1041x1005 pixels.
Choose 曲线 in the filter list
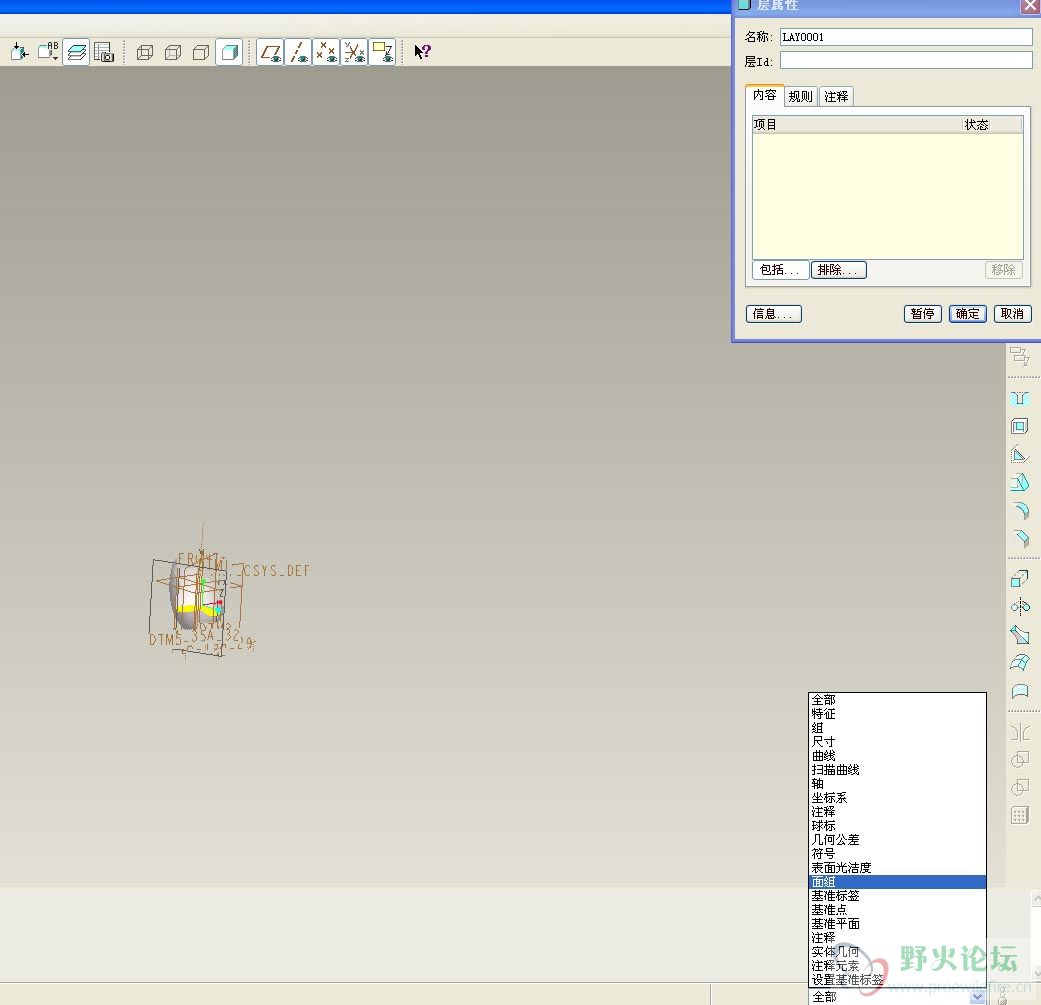click(x=897, y=755)
